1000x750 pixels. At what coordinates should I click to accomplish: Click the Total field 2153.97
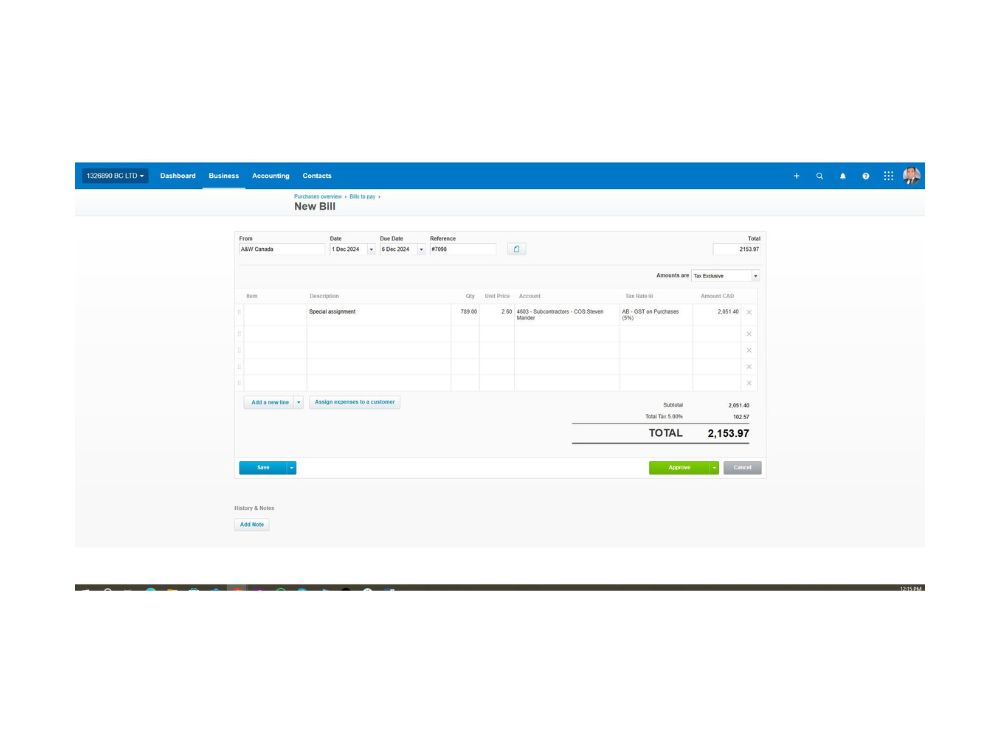click(x=737, y=249)
